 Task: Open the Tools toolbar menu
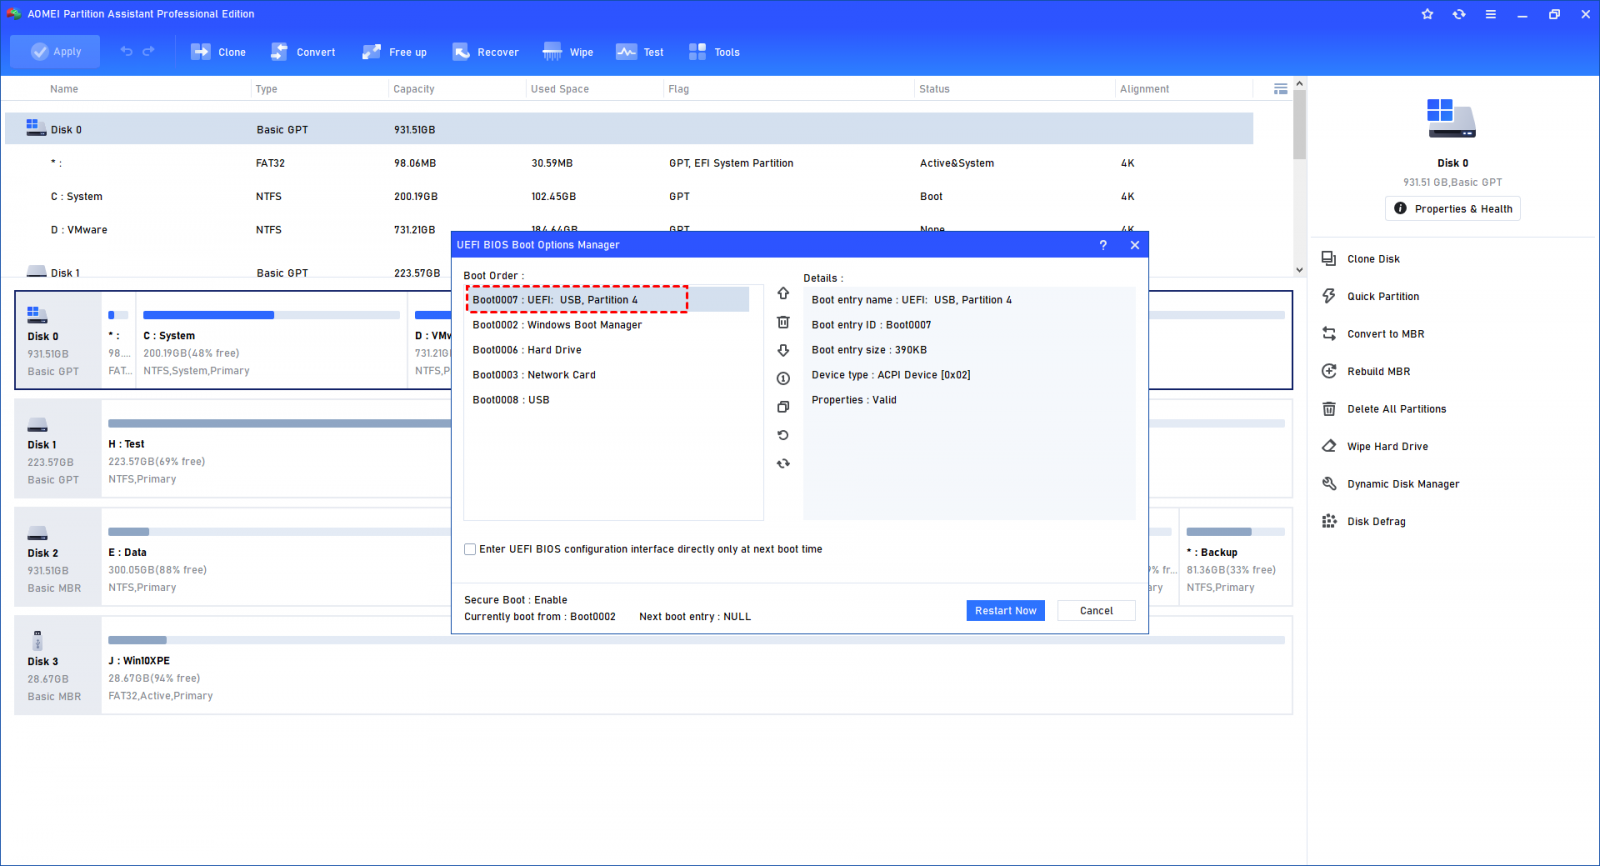pos(714,52)
